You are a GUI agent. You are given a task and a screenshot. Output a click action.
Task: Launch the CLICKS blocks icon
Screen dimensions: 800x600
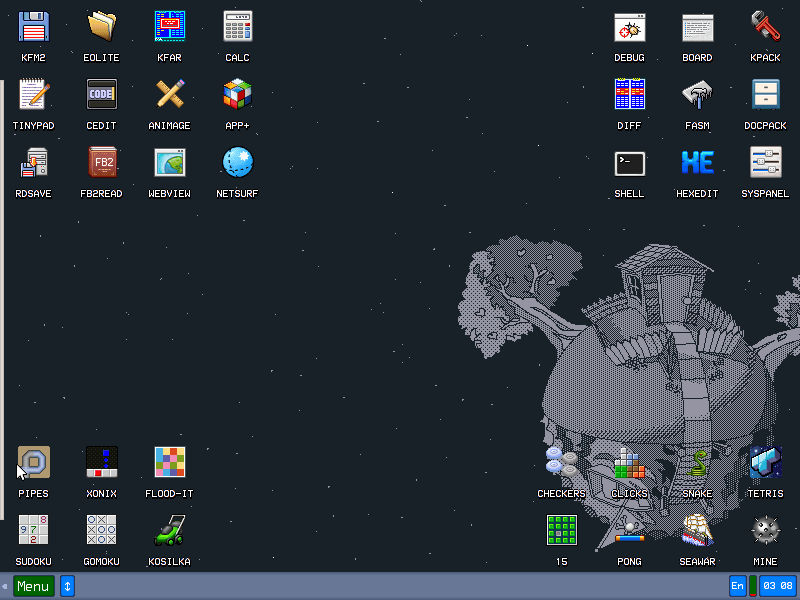[630, 462]
